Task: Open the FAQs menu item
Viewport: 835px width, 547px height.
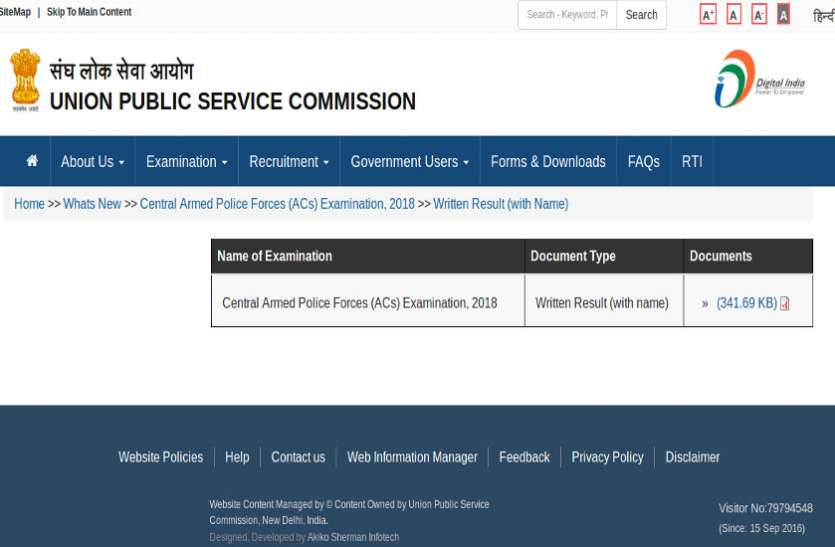Action: click(x=643, y=161)
